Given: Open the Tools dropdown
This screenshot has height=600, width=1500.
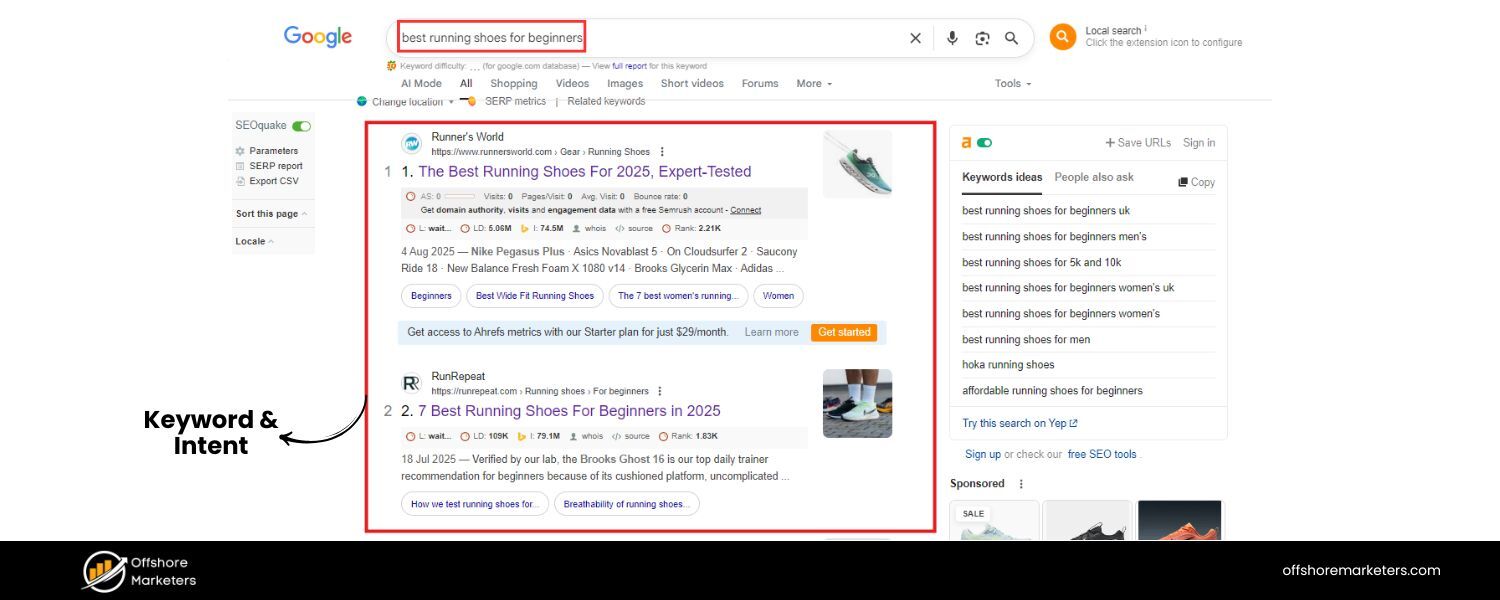Looking at the screenshot, I should point(1012,84).
